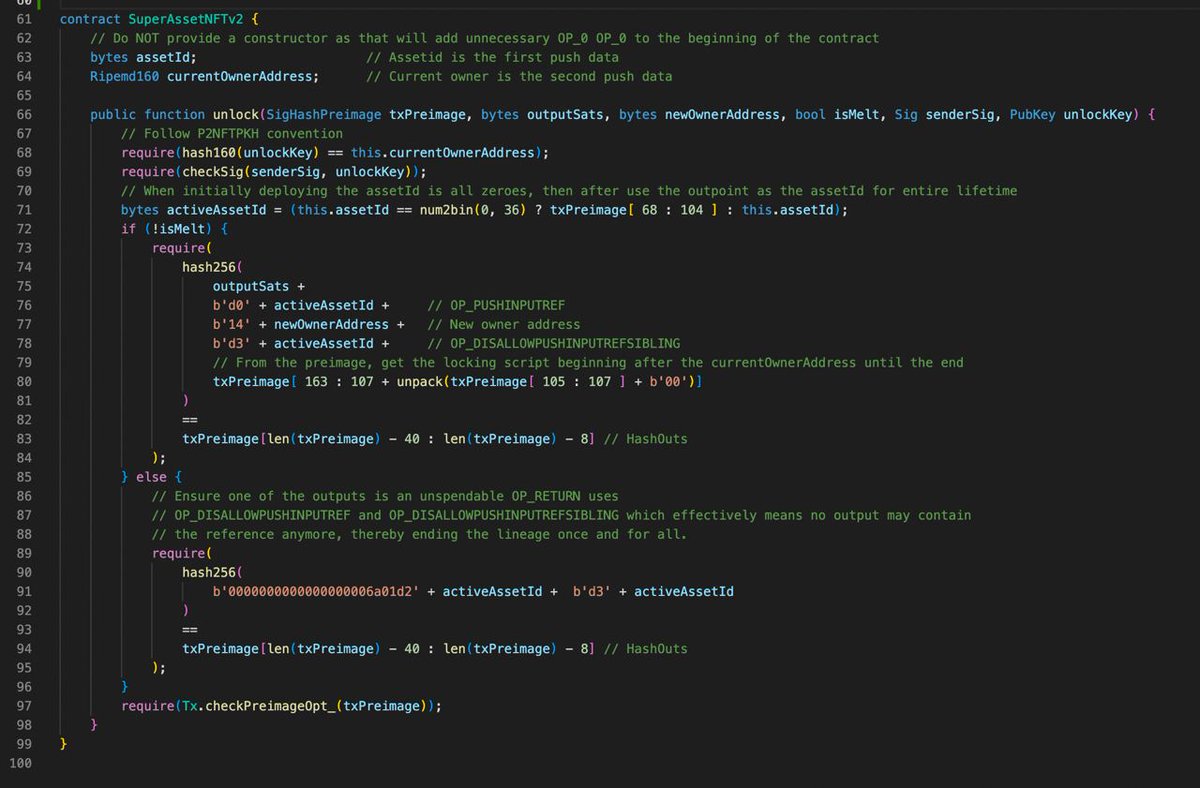1200x788 pixels.
Task: Click the 'hash160' call on line 68
Action: coord(209,152)
